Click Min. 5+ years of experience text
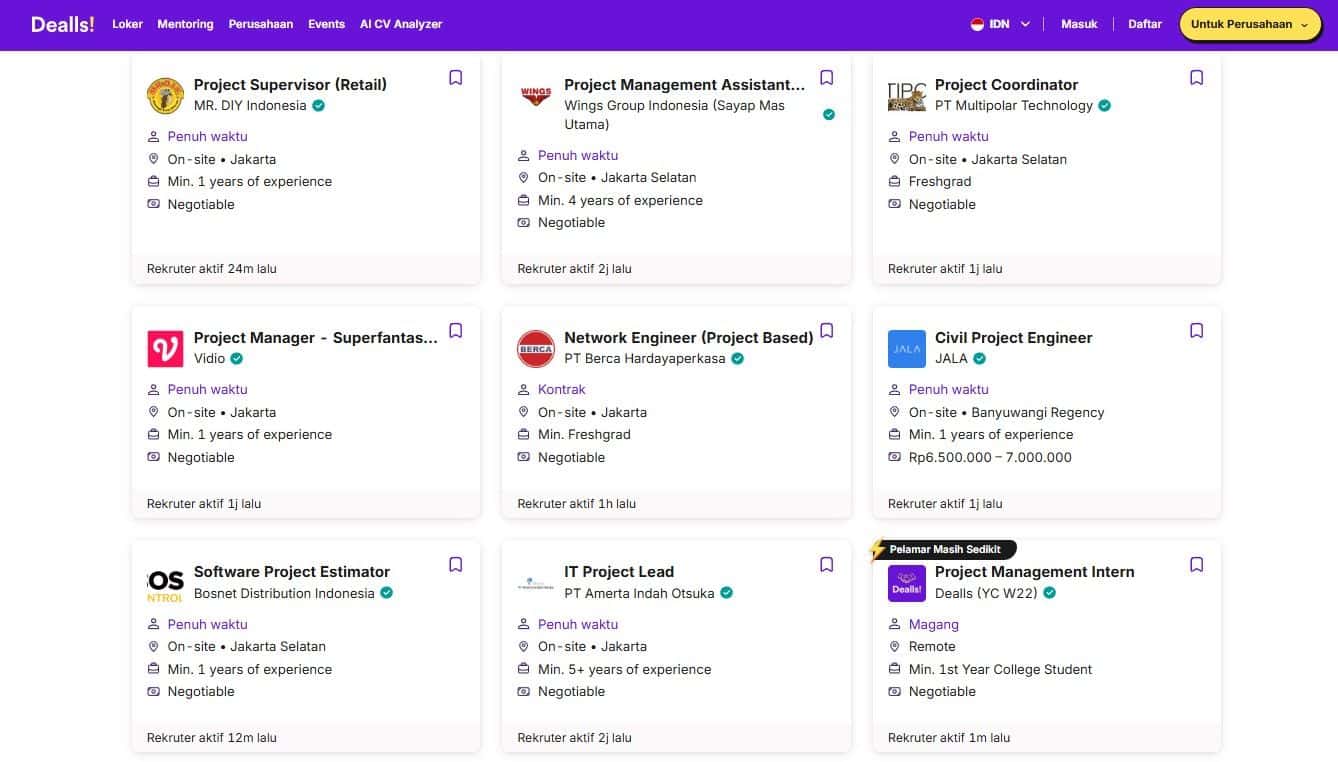This screenshot has height=762, width=1338. click(624, 669)
